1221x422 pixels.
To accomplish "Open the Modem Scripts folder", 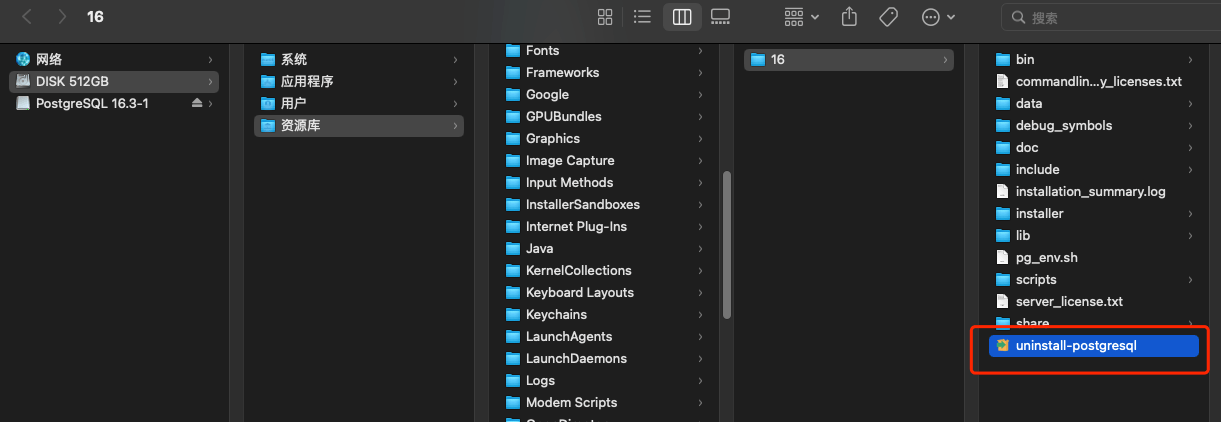I will point(604,403).
